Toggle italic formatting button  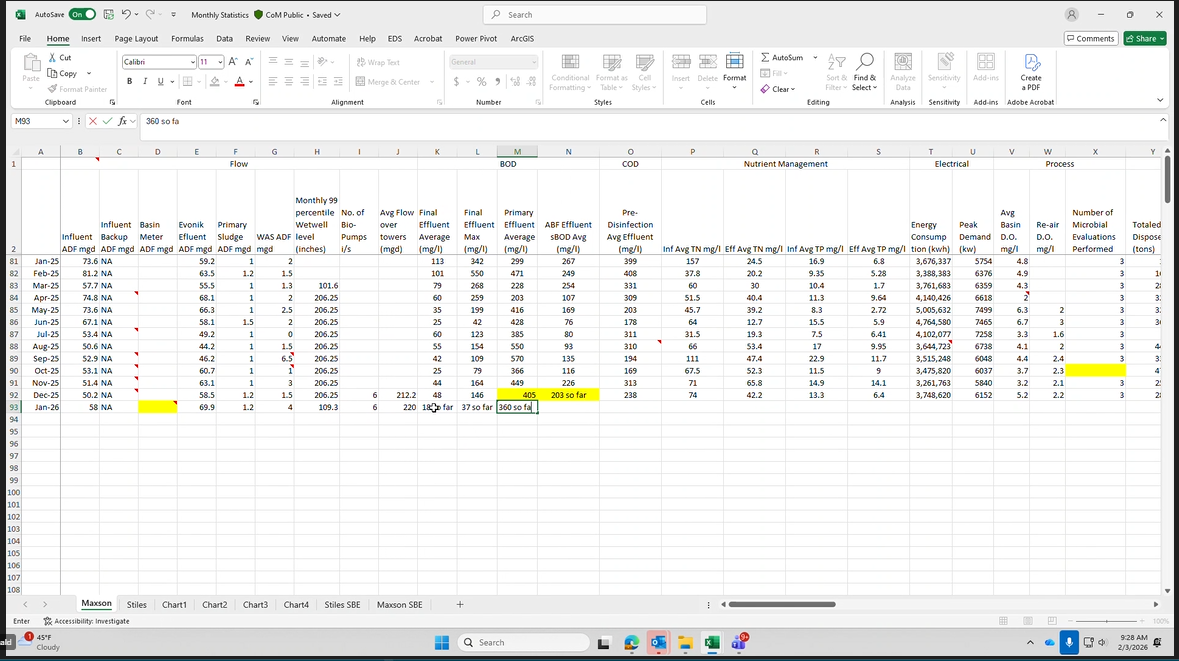tap(145, 81)
